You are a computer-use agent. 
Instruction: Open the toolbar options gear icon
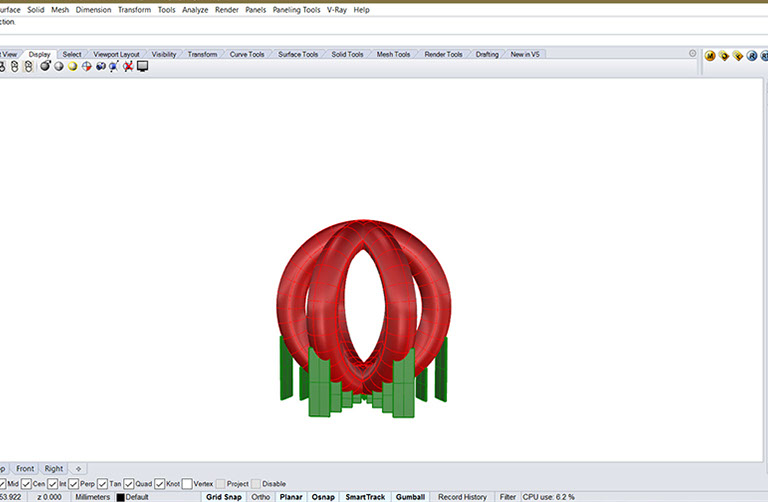(x=693, y=53)
